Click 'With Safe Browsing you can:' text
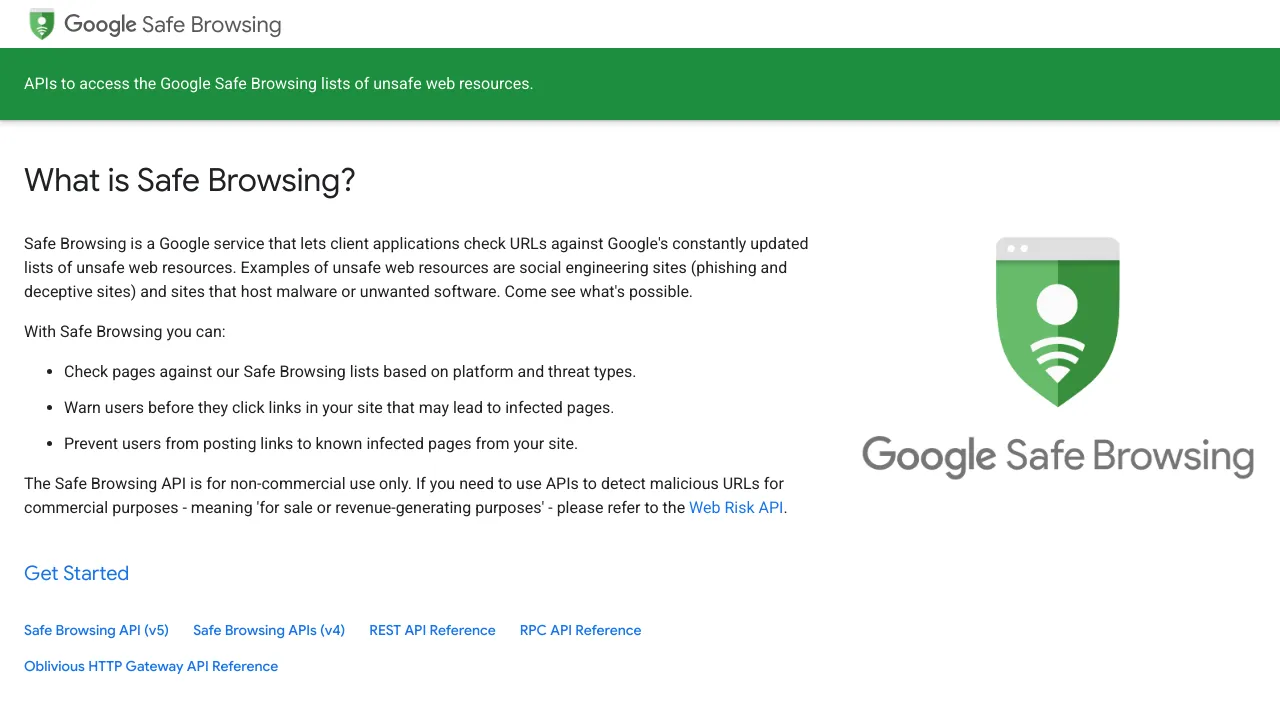The image size is (1280, 720). 125,332
